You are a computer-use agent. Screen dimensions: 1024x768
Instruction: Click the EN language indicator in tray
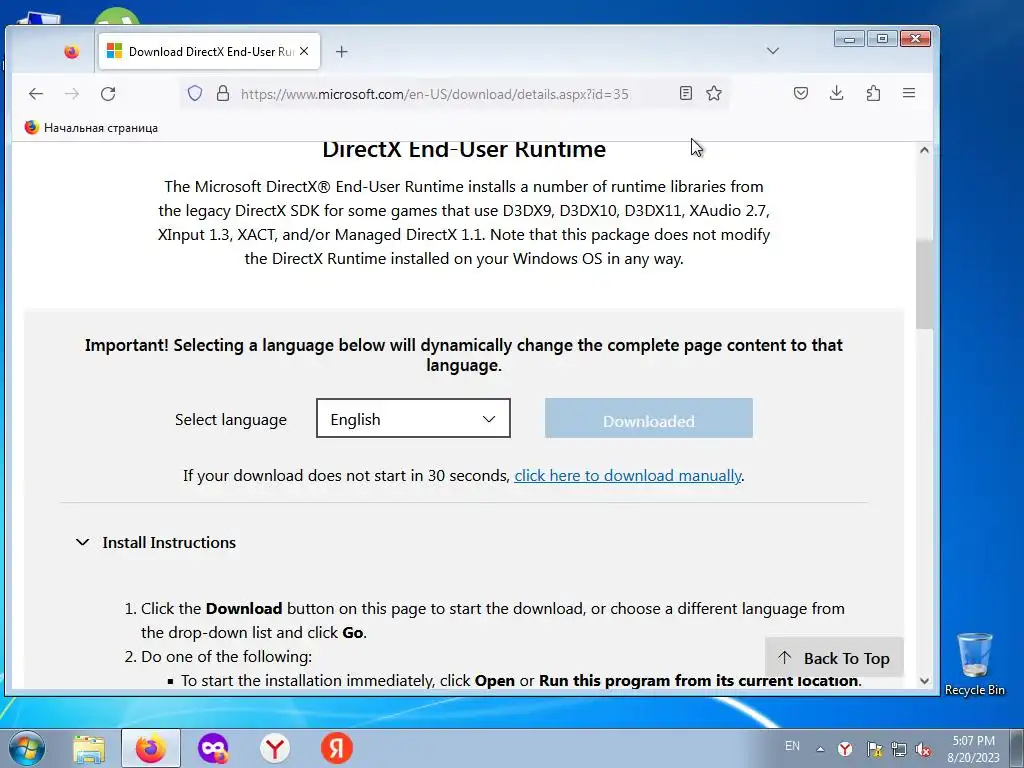click(792, 746)
